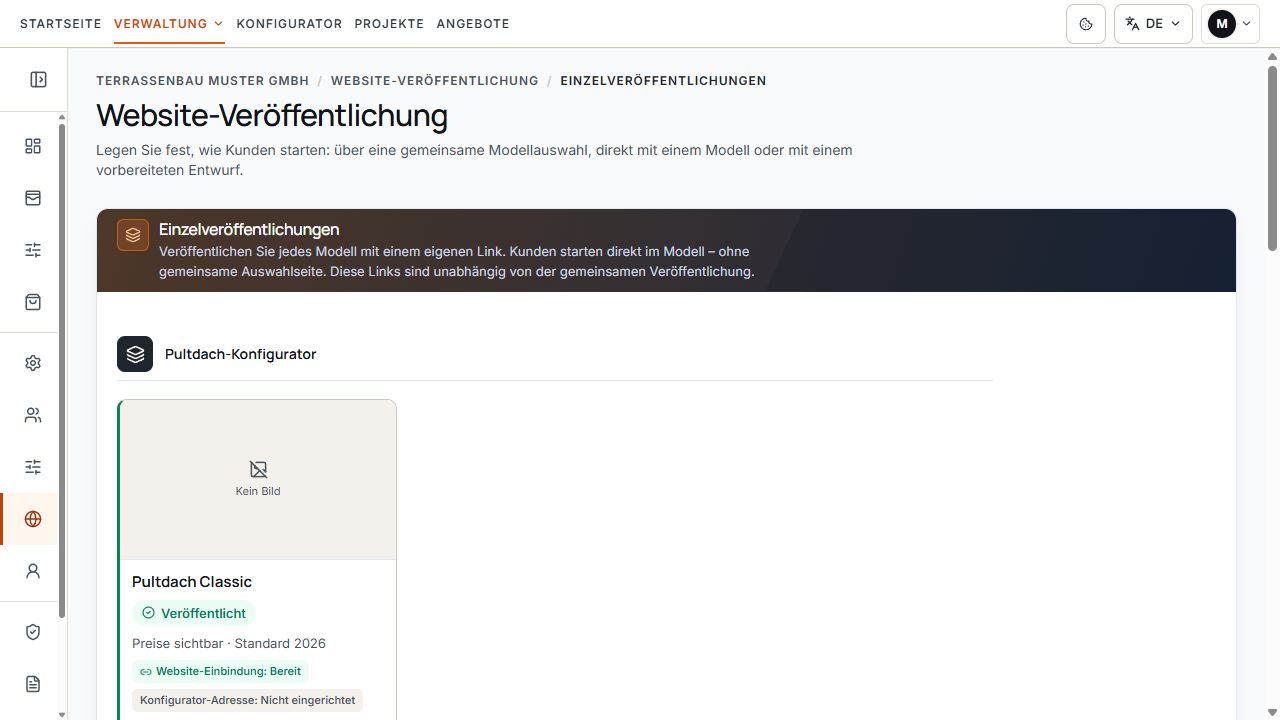Click the sliders icon below the archive icon
The width and height of the screenshot is (1280, 720).
tap(33, 250)
